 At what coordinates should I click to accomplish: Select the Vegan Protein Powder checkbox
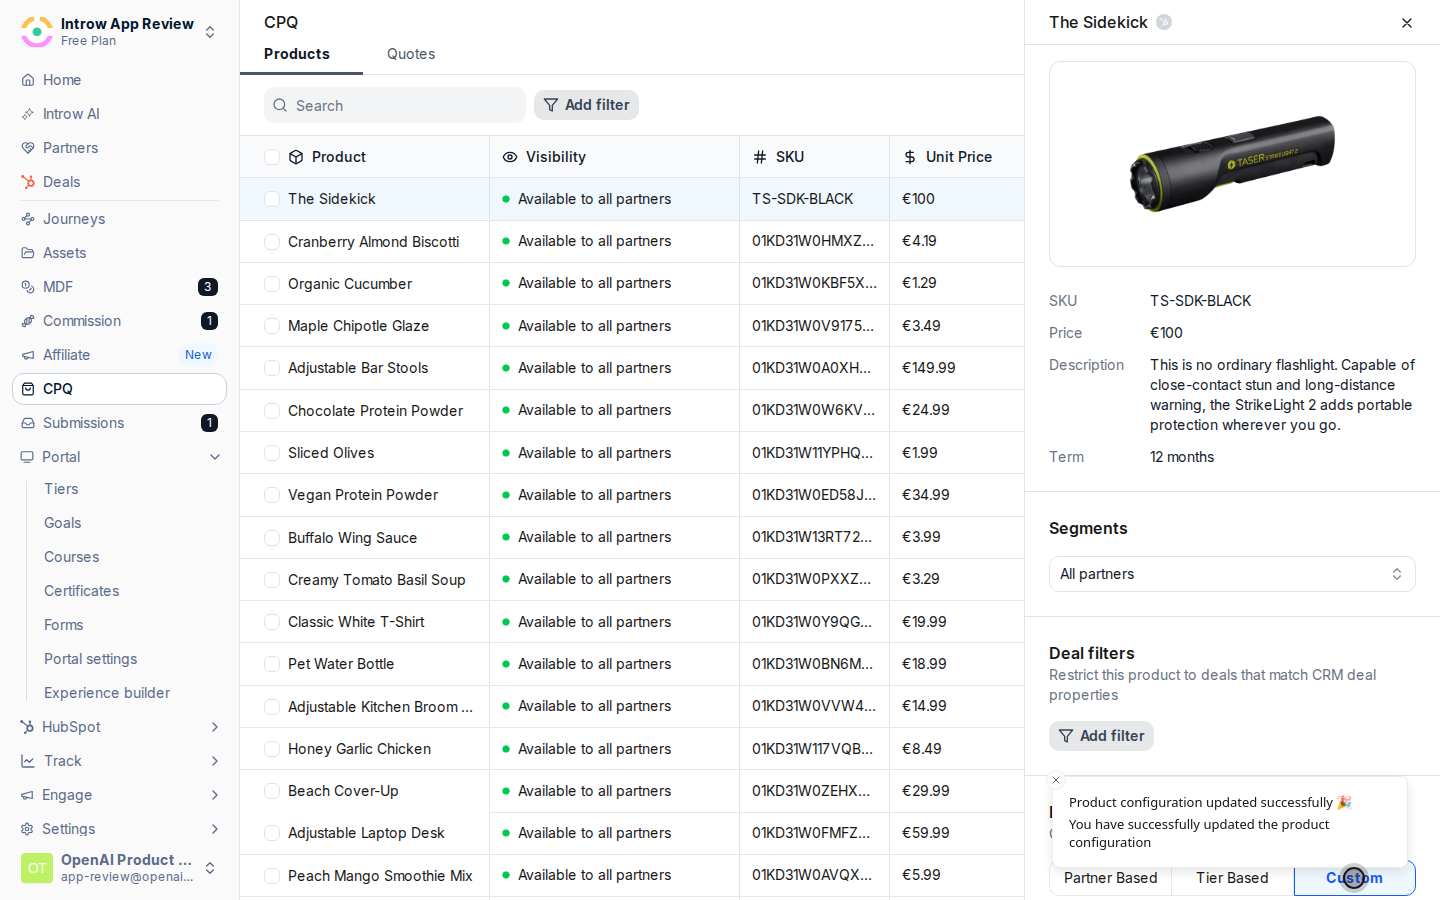point(272,495)
